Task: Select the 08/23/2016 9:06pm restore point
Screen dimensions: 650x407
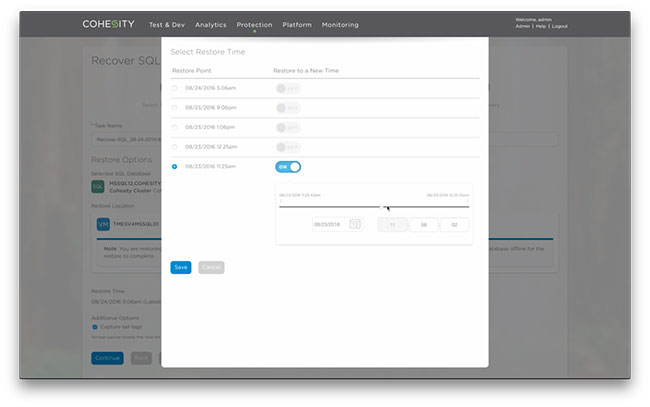Action: click(x=175, y=108)
